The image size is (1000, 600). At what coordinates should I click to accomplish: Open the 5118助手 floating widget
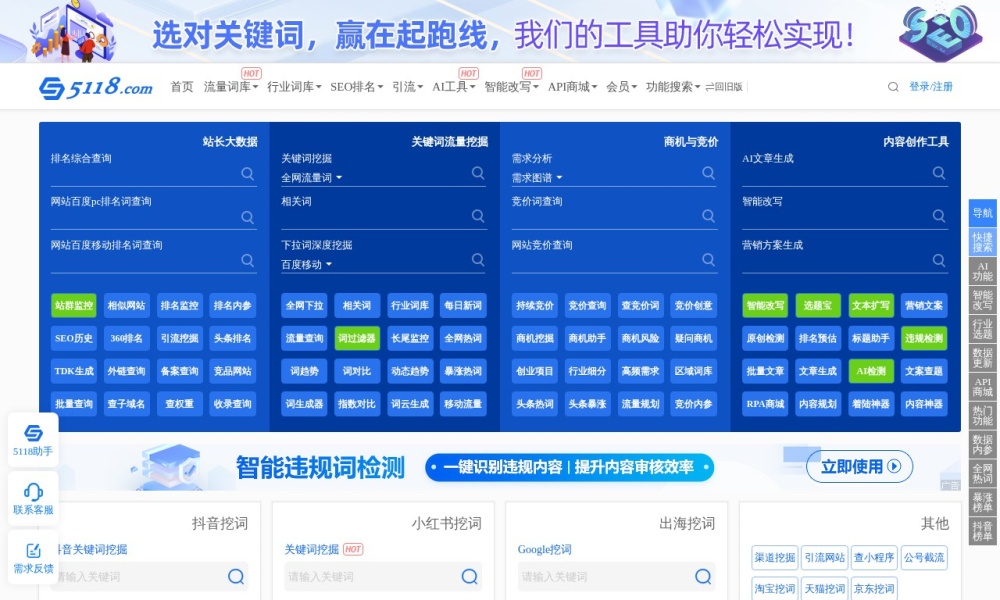click(33, 440)
